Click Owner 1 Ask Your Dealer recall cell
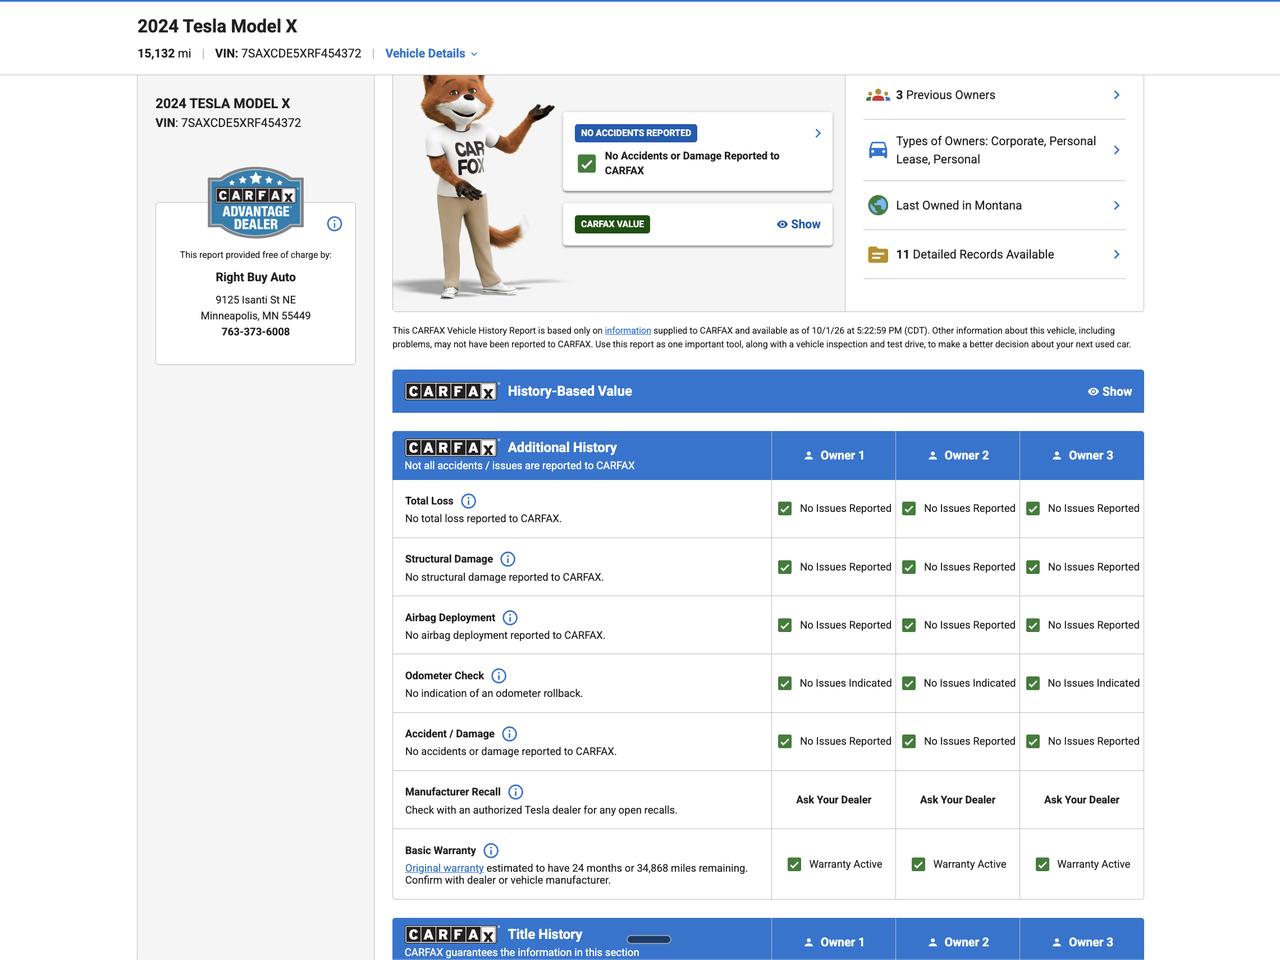 click(834, 800)
